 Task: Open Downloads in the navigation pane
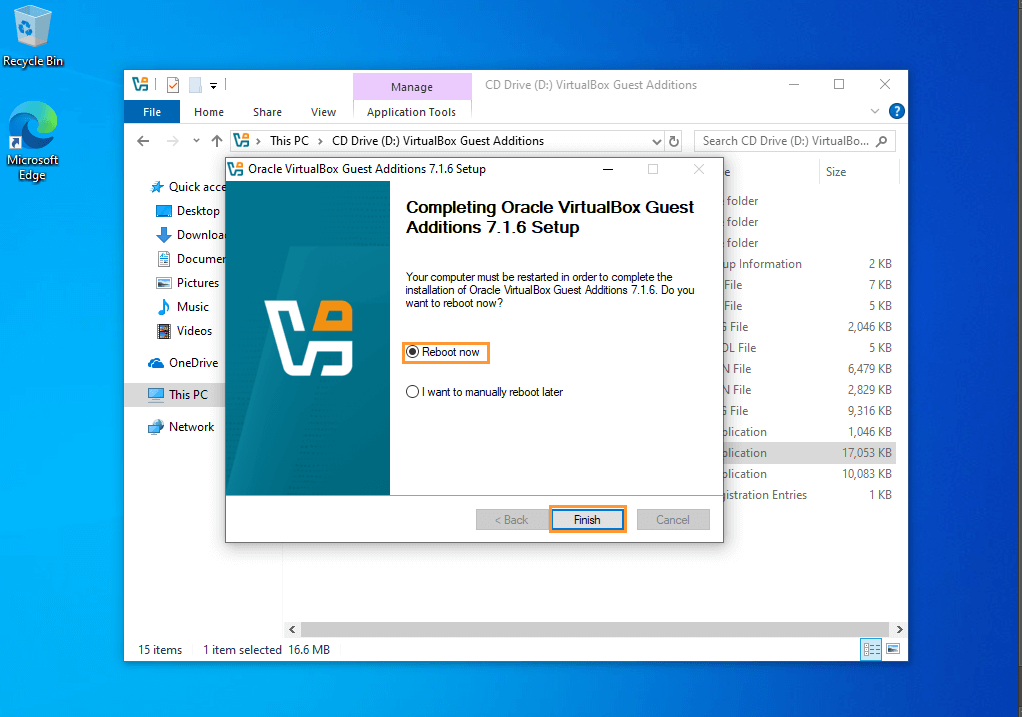point(191,235)
